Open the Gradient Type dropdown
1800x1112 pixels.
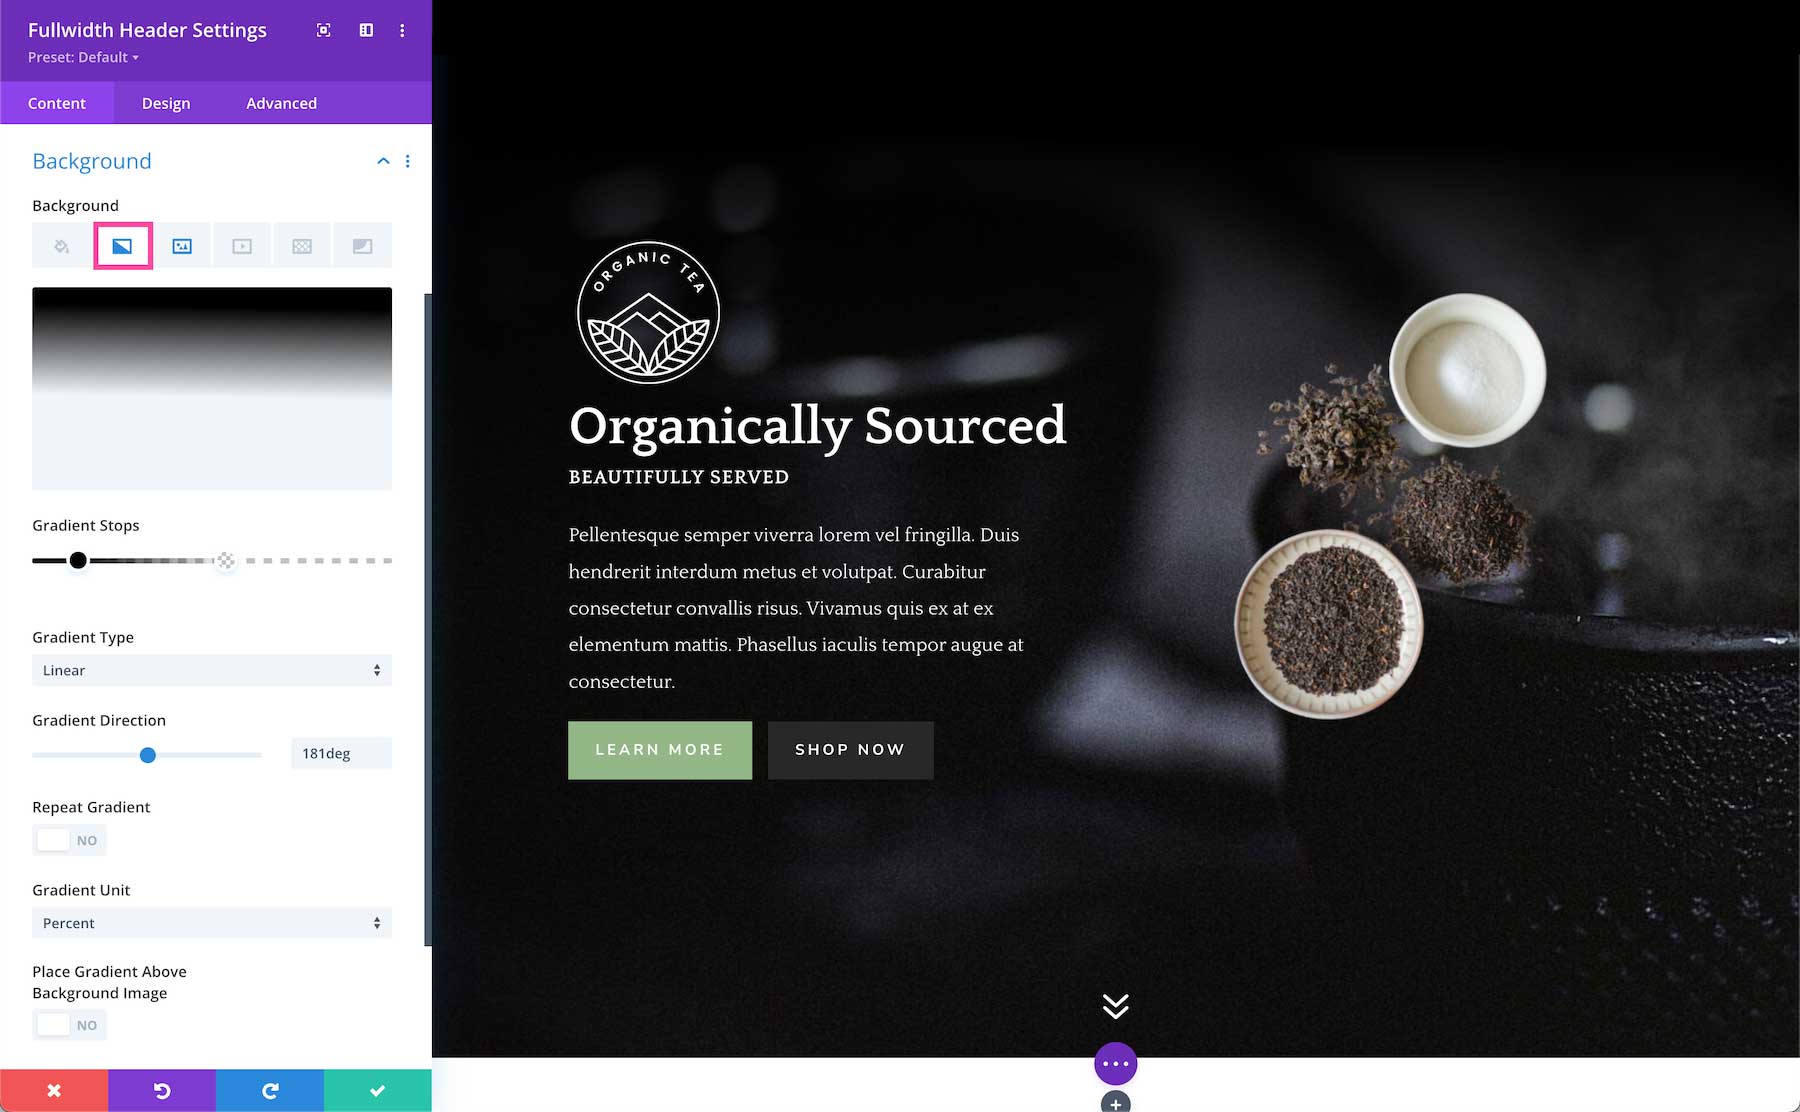click(x=212, y=670)
